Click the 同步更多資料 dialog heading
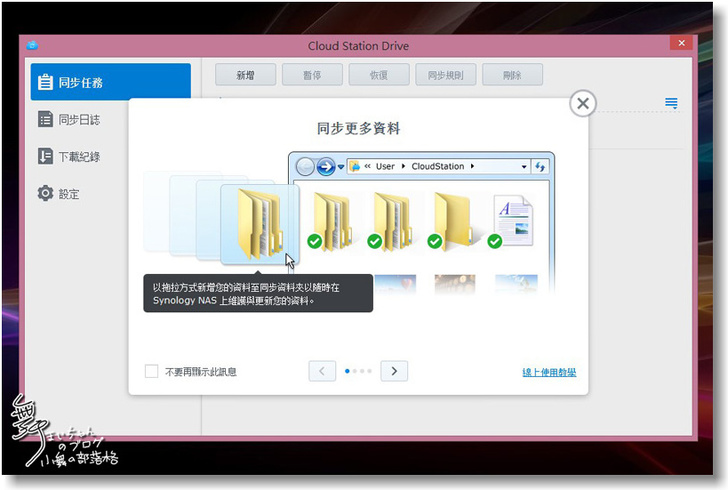Image resolution: width=728 pixels, height=490 pixels. (358, 128)
